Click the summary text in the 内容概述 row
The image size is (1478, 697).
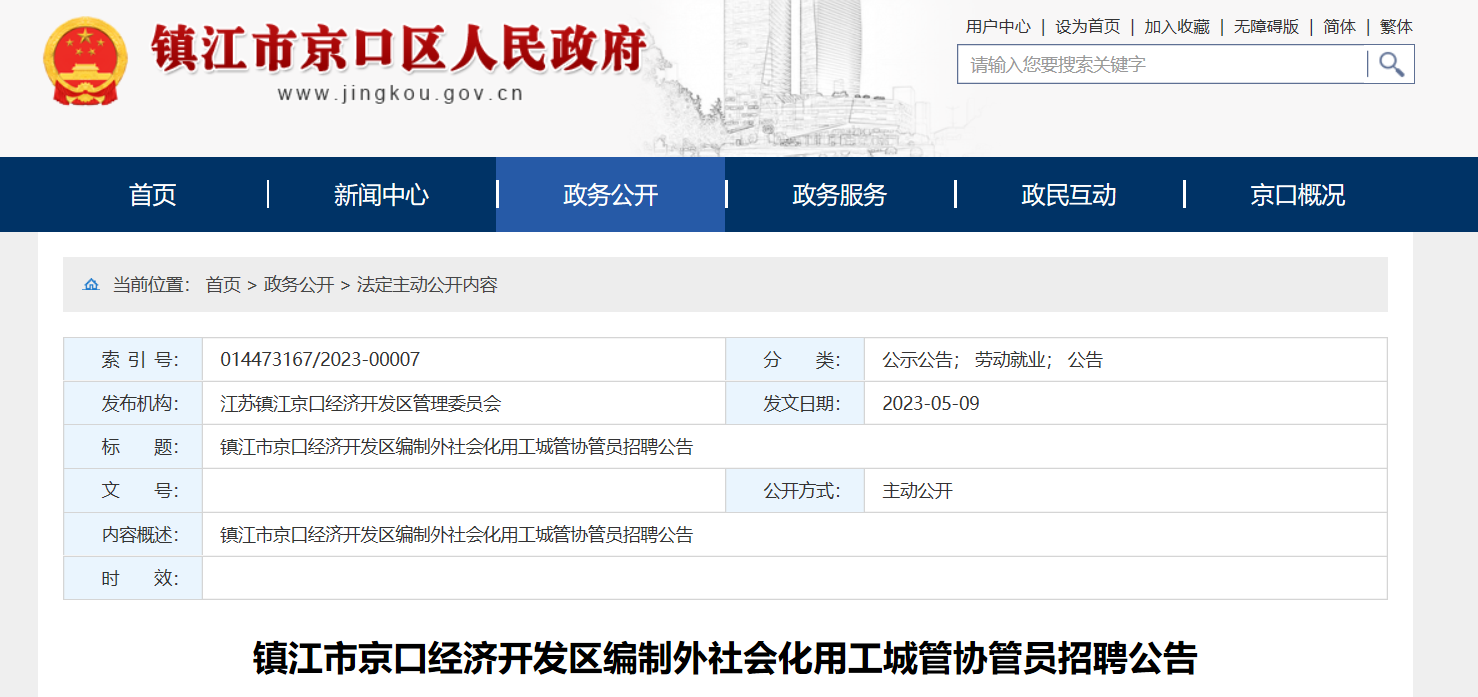click(x=457, y=535)
